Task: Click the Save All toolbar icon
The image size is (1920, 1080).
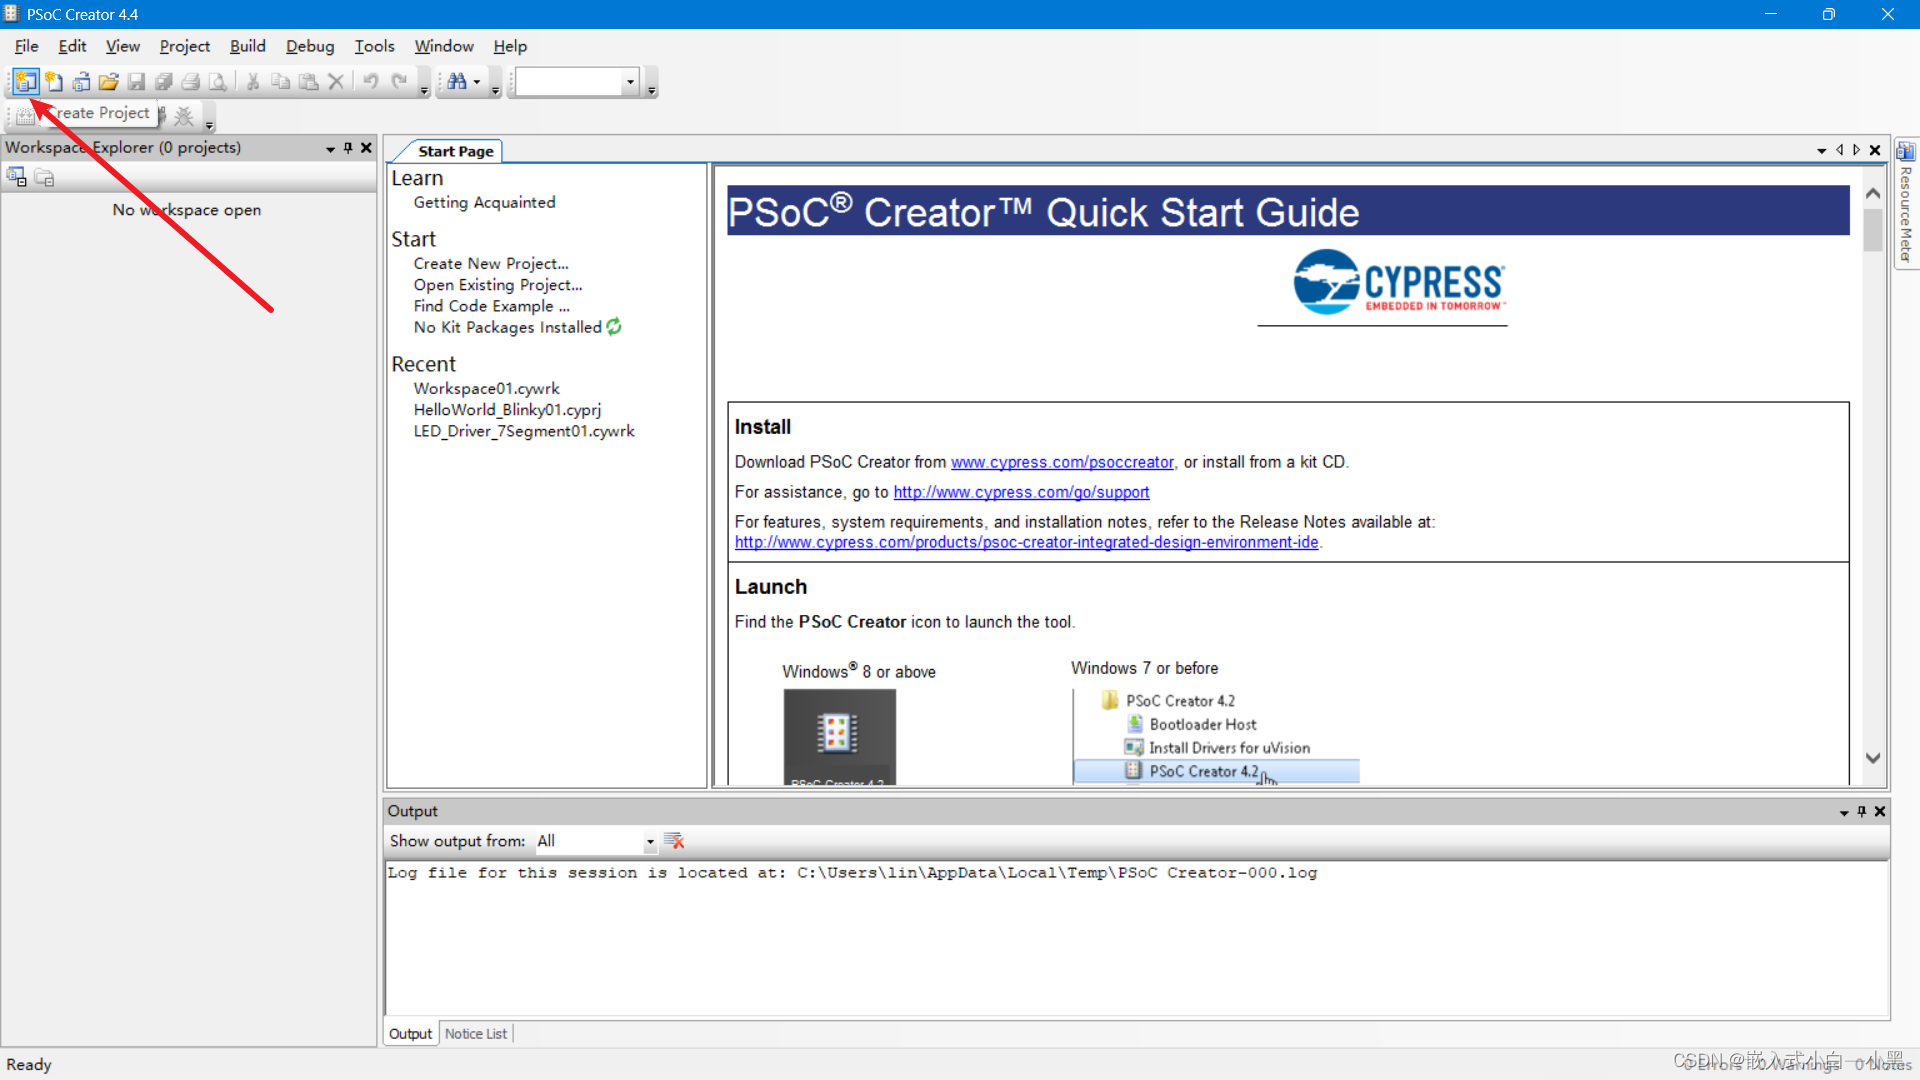Action: 164,82
